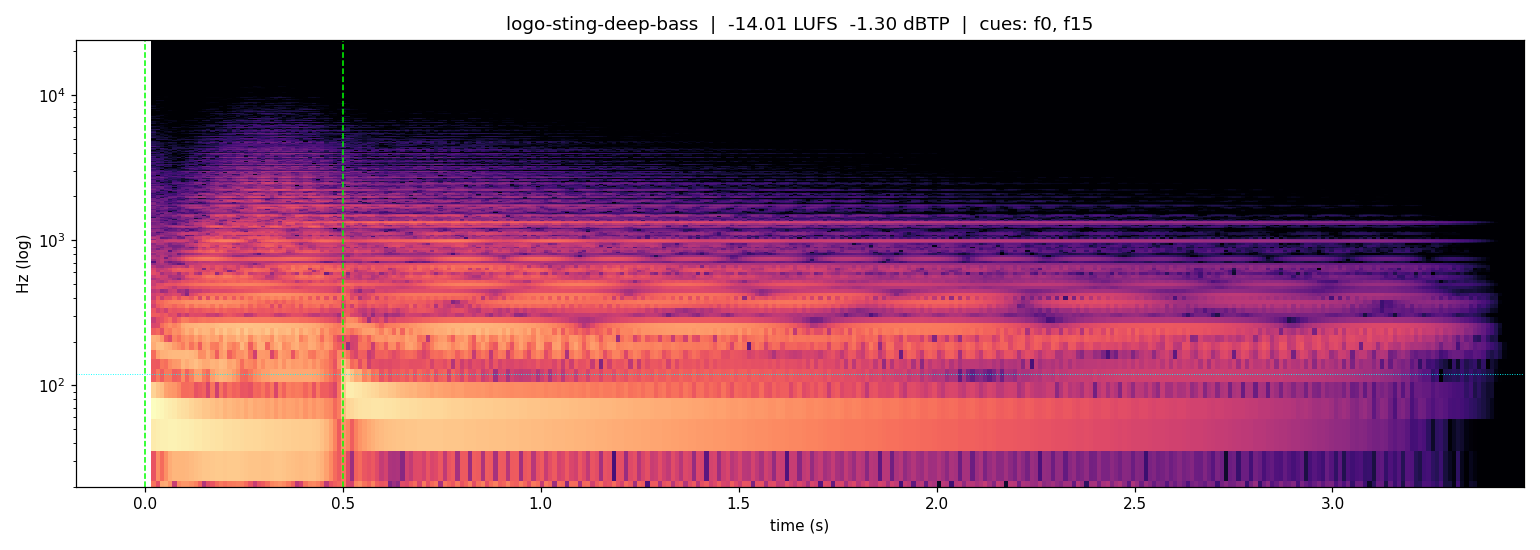Select the green dashed cue marker at 0.5 s
This screenshot has width=1540, height=550.
pyautogui.click(x=343, y=264)
